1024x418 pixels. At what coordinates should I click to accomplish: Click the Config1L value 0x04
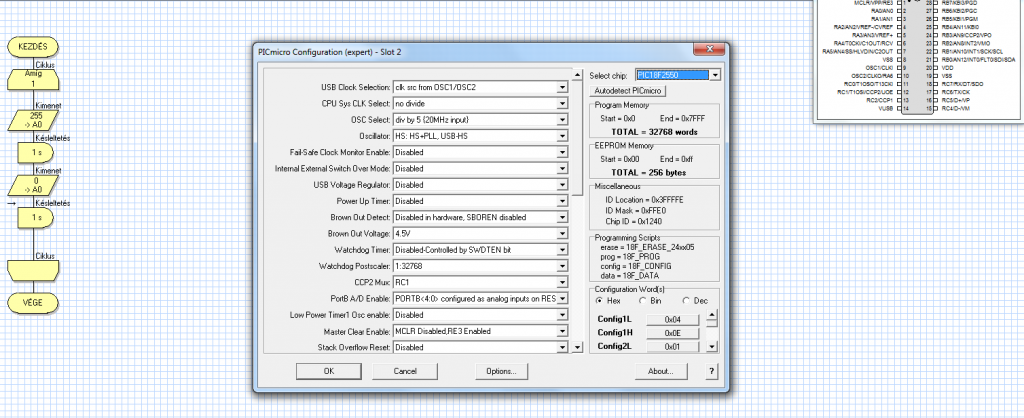click(673, 320)
